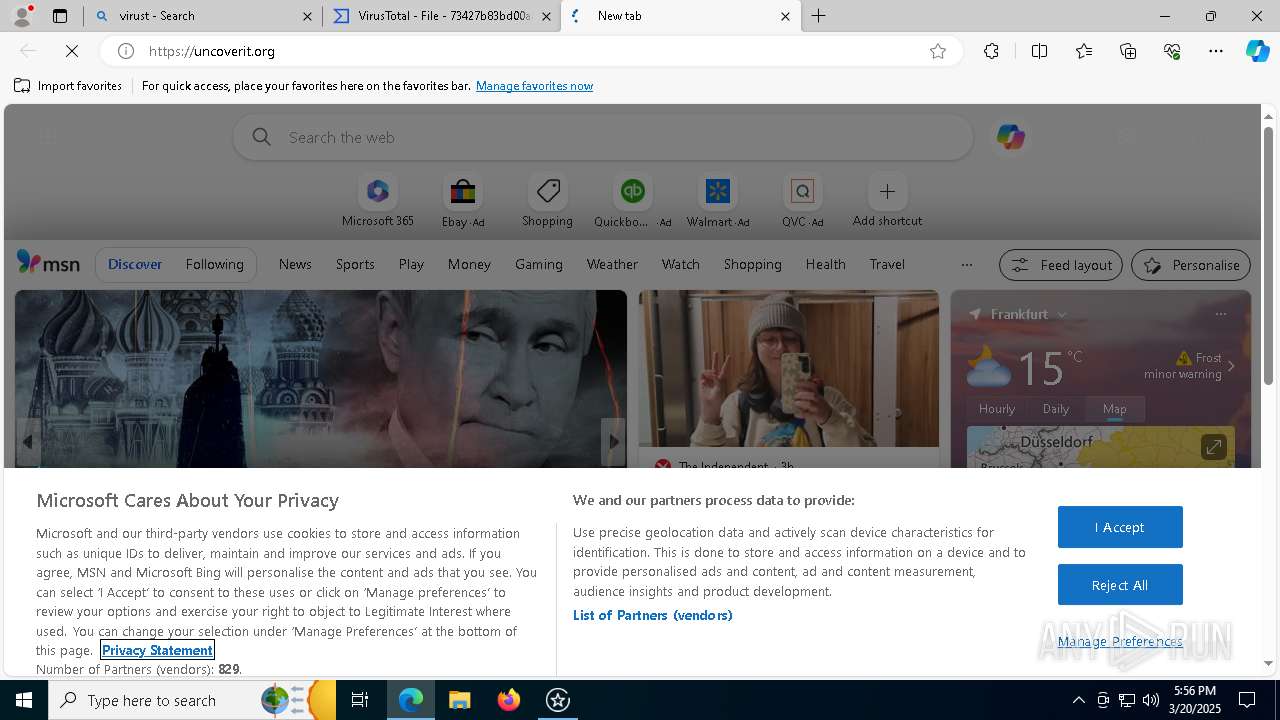This screenshot has width=1280, height=720.
Task: Open 'List of Partners (vendors)' link
Action: point(652,615)
